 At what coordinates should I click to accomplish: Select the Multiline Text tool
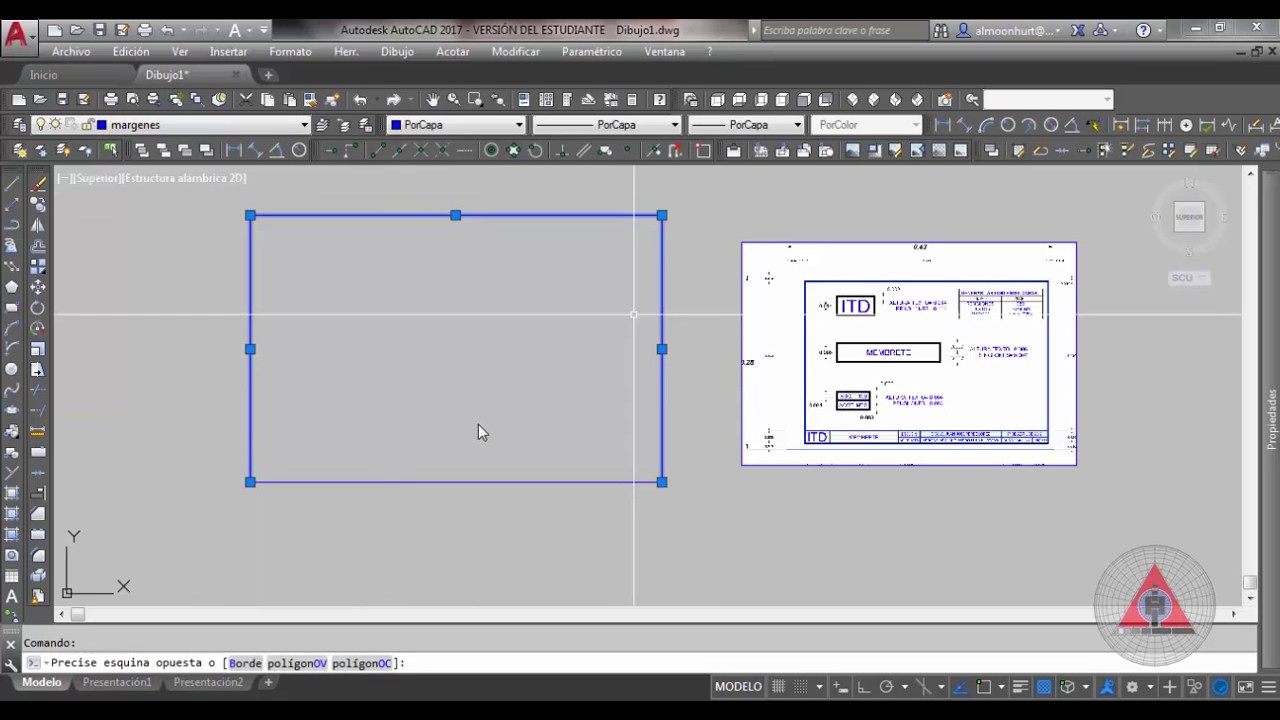pyautogui.click(x=12, y=597)
